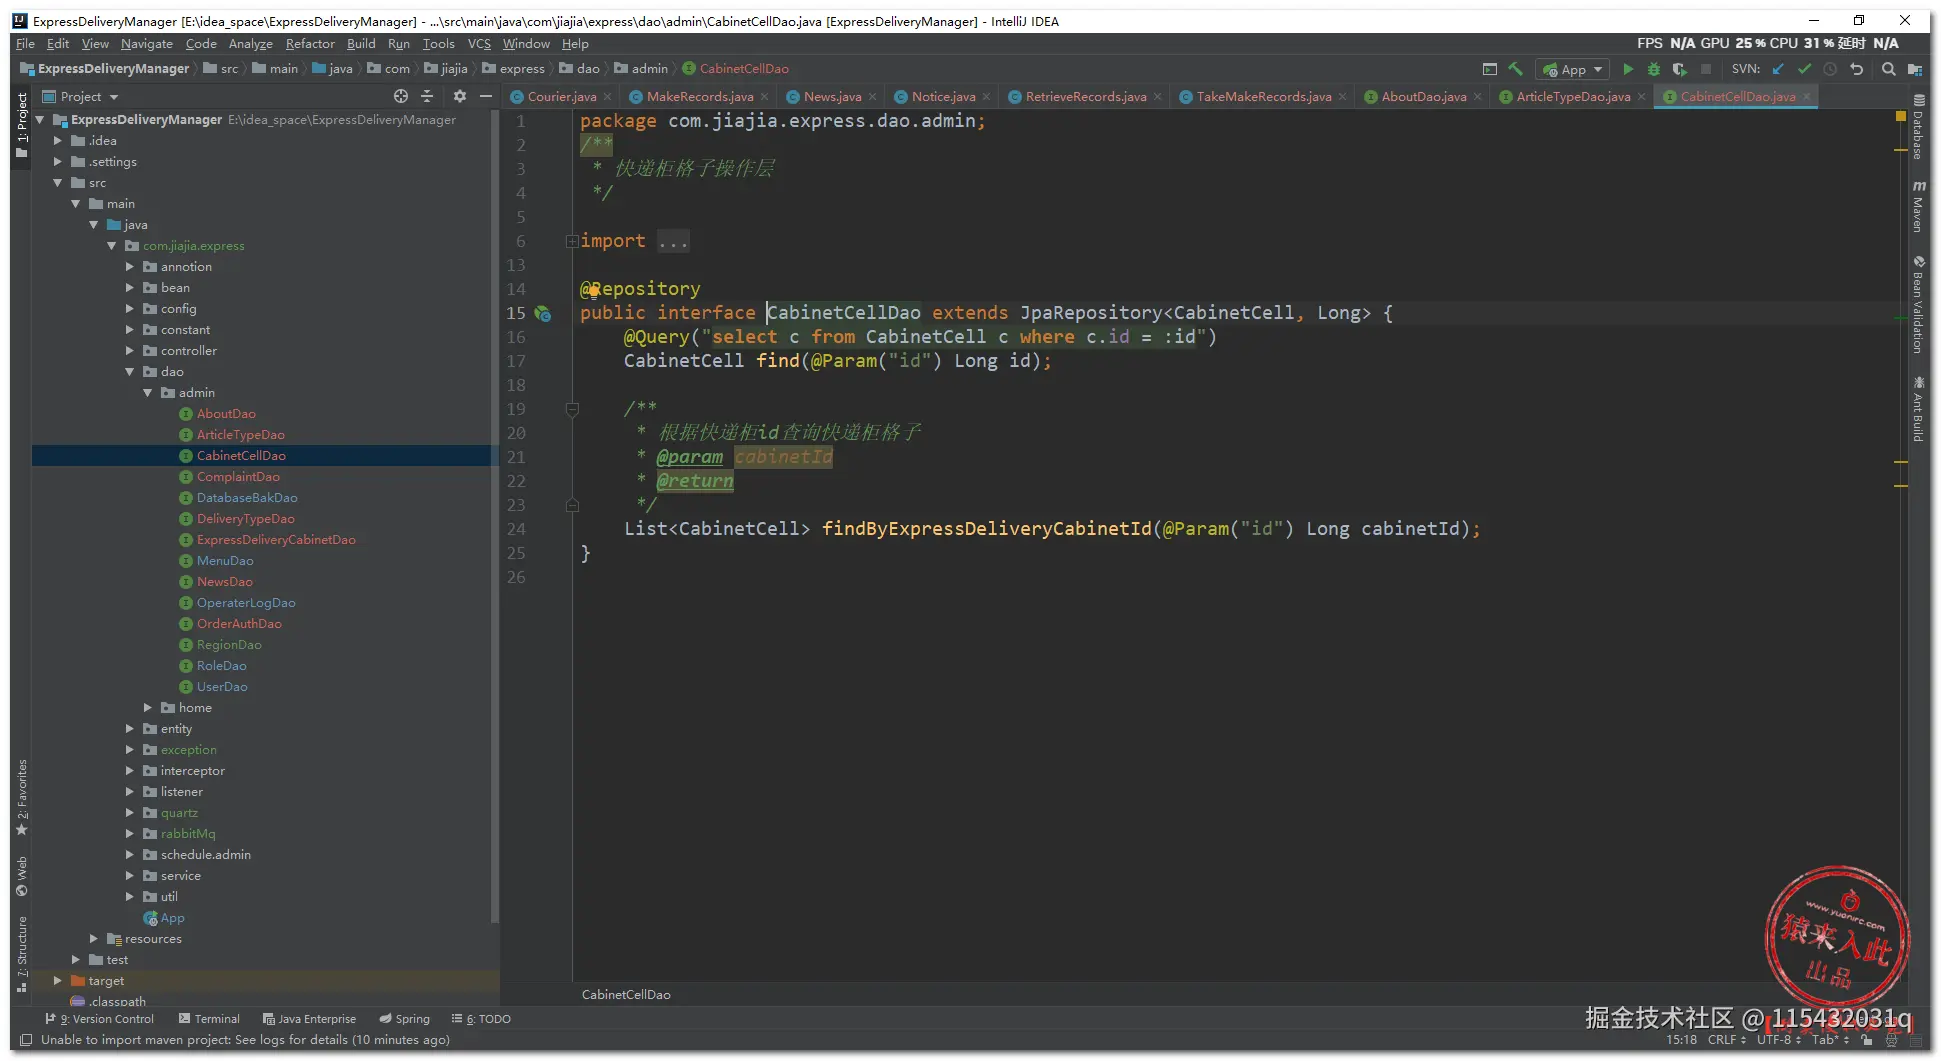Screen dimensions: 1941x1061
Task: Open ExpressDeliveryCabinetDao in project tree
Action: tap(276, 540)
